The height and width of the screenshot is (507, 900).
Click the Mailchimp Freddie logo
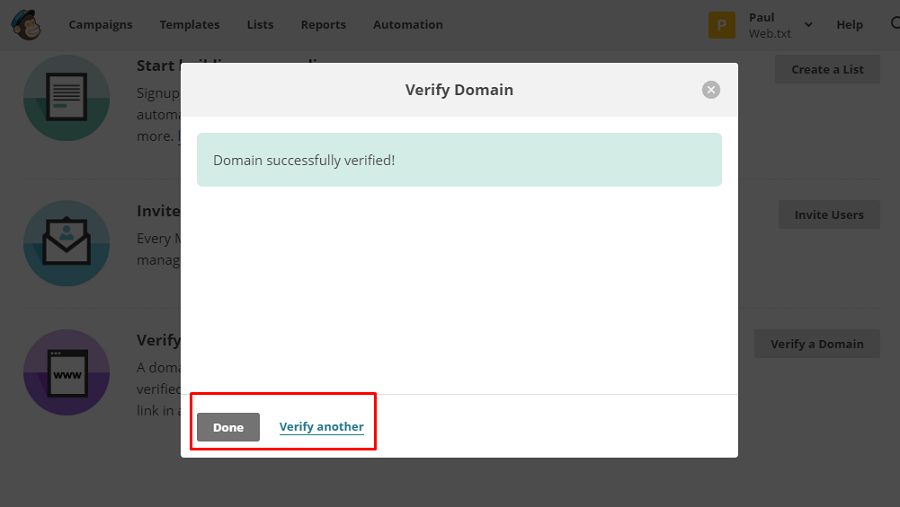pos(25,24)
